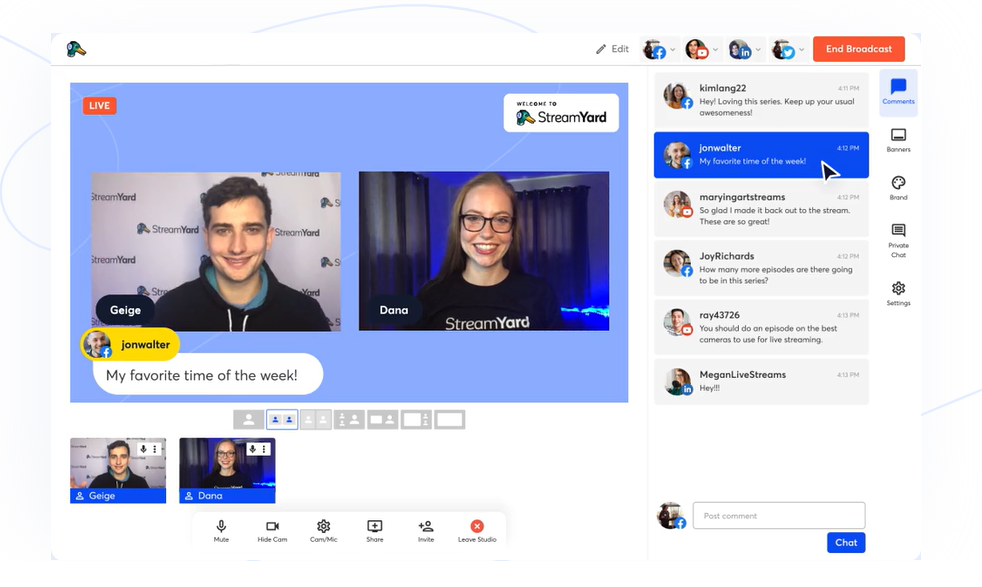
Task: Click the StreamYard duck logo in header
Action: coord(76,49)
